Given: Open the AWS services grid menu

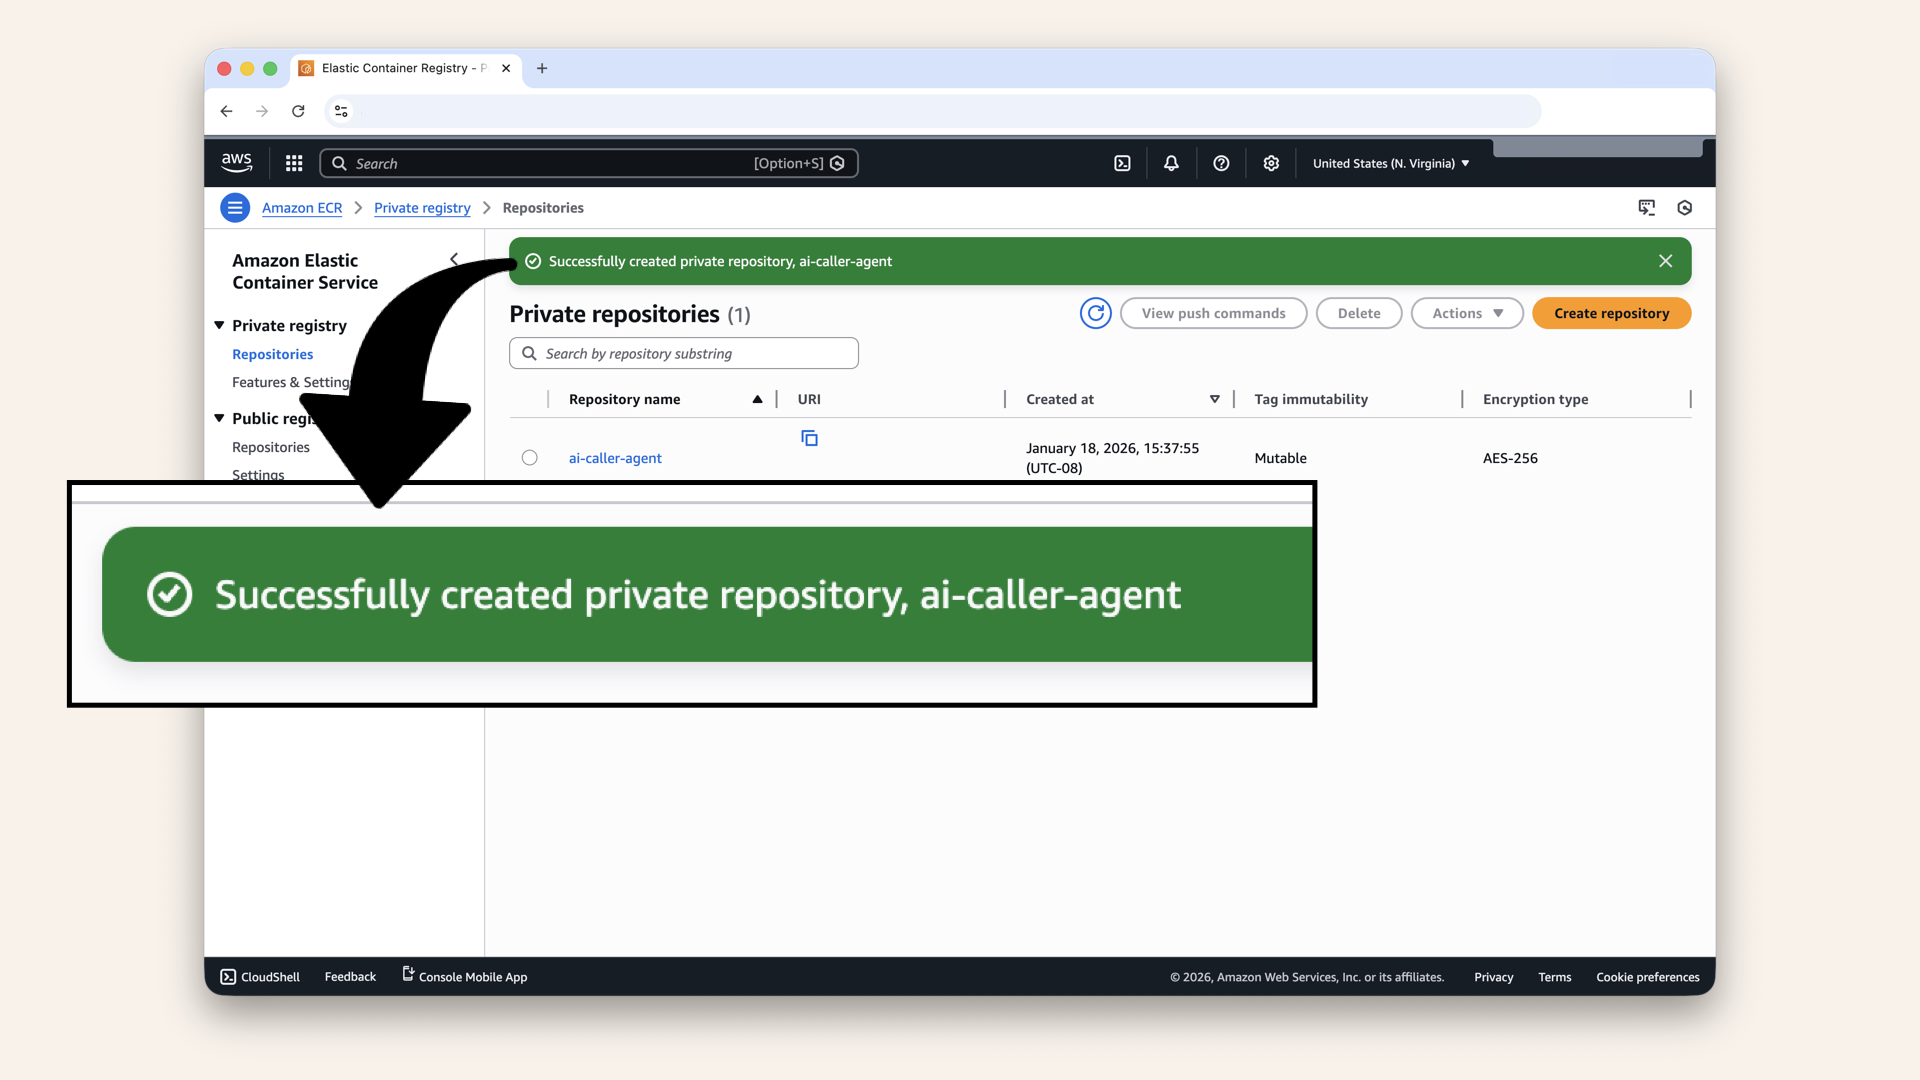Looking at the screenshot, I should pyautogui.click(x=293, y=162).
